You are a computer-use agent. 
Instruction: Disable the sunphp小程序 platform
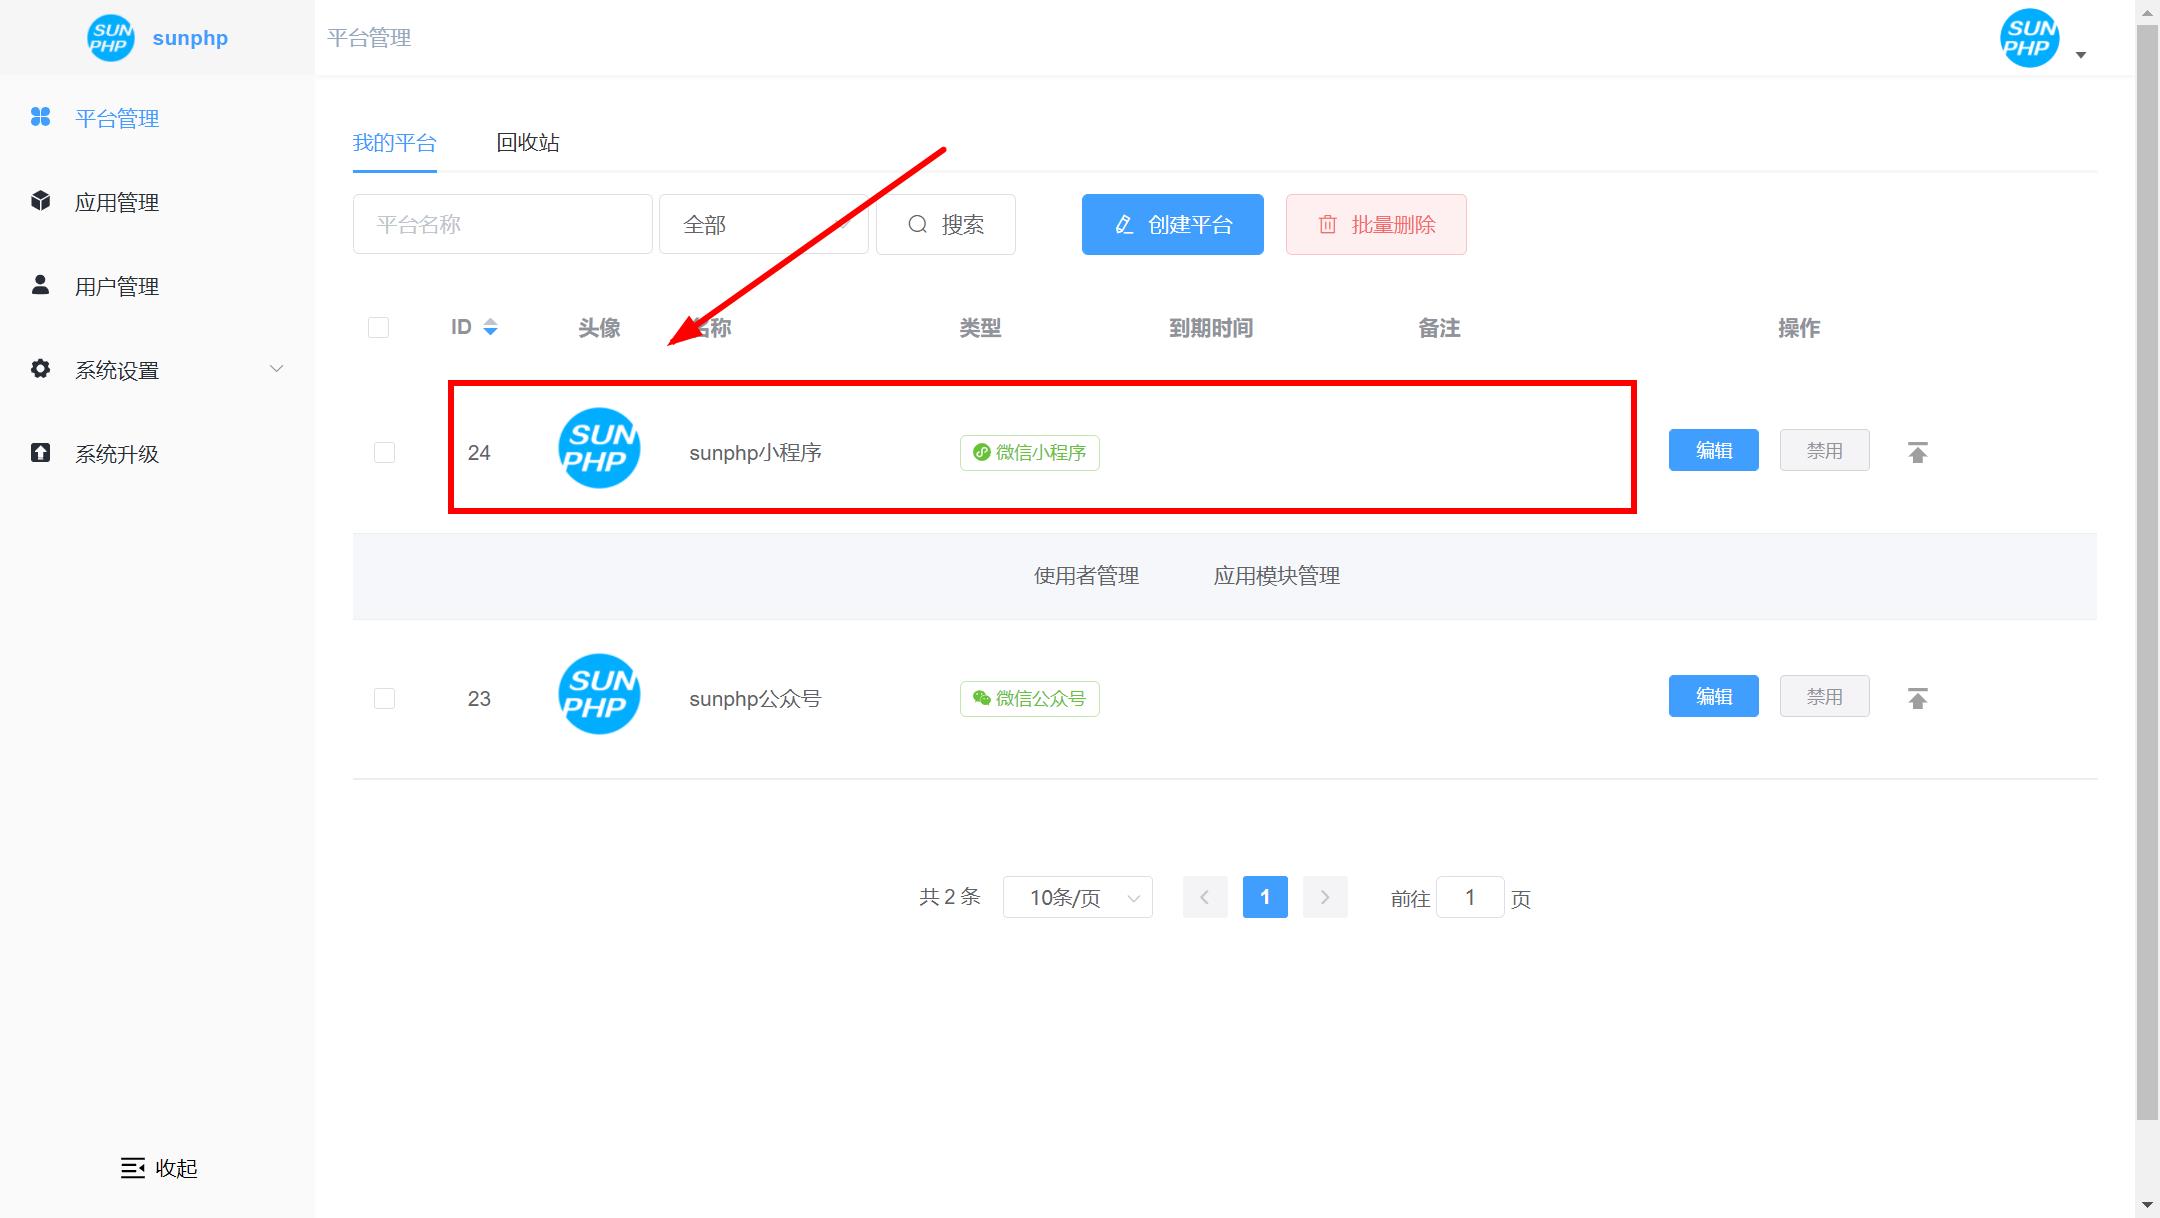(x=1824, y=450)
